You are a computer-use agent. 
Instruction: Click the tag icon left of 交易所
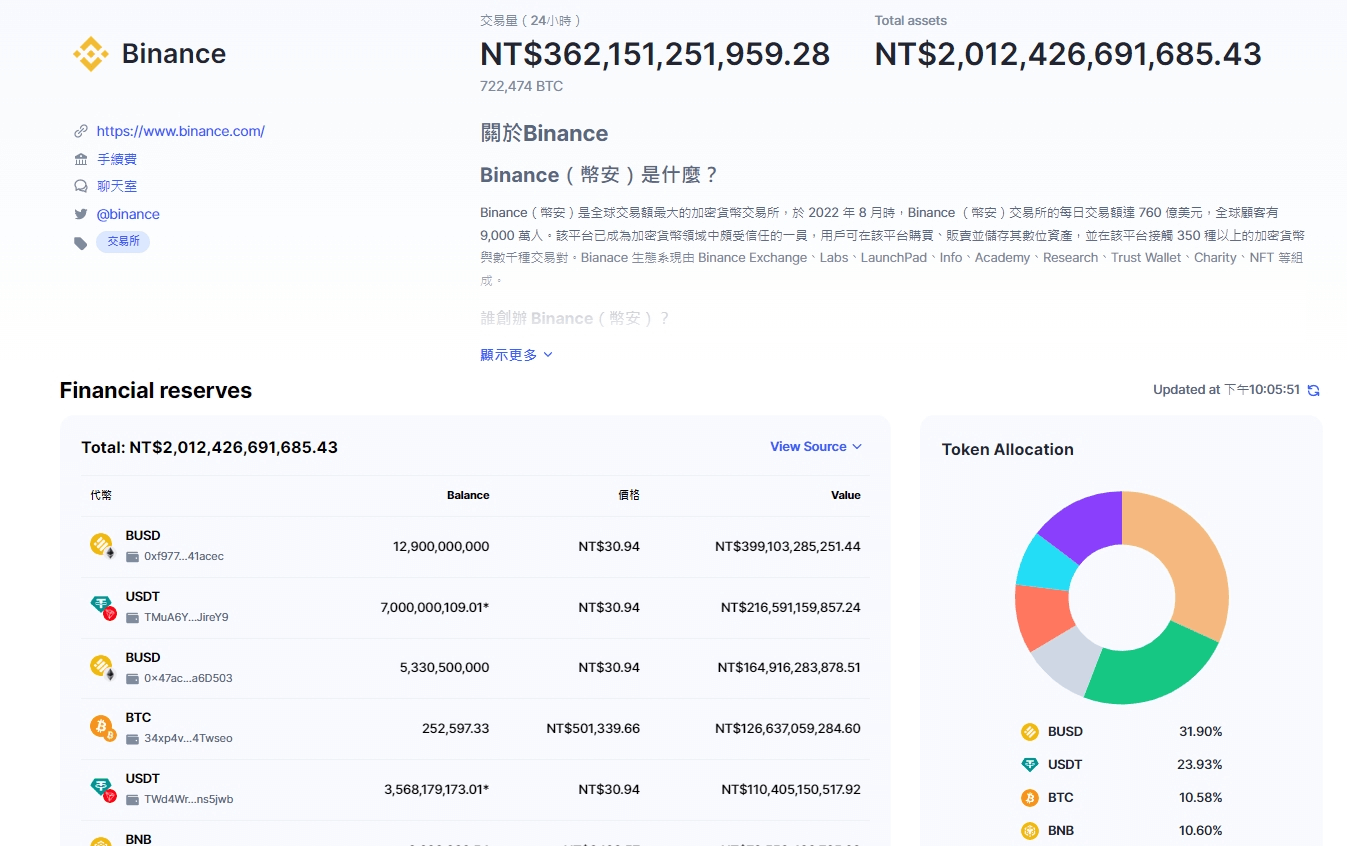tap(81, 243)
